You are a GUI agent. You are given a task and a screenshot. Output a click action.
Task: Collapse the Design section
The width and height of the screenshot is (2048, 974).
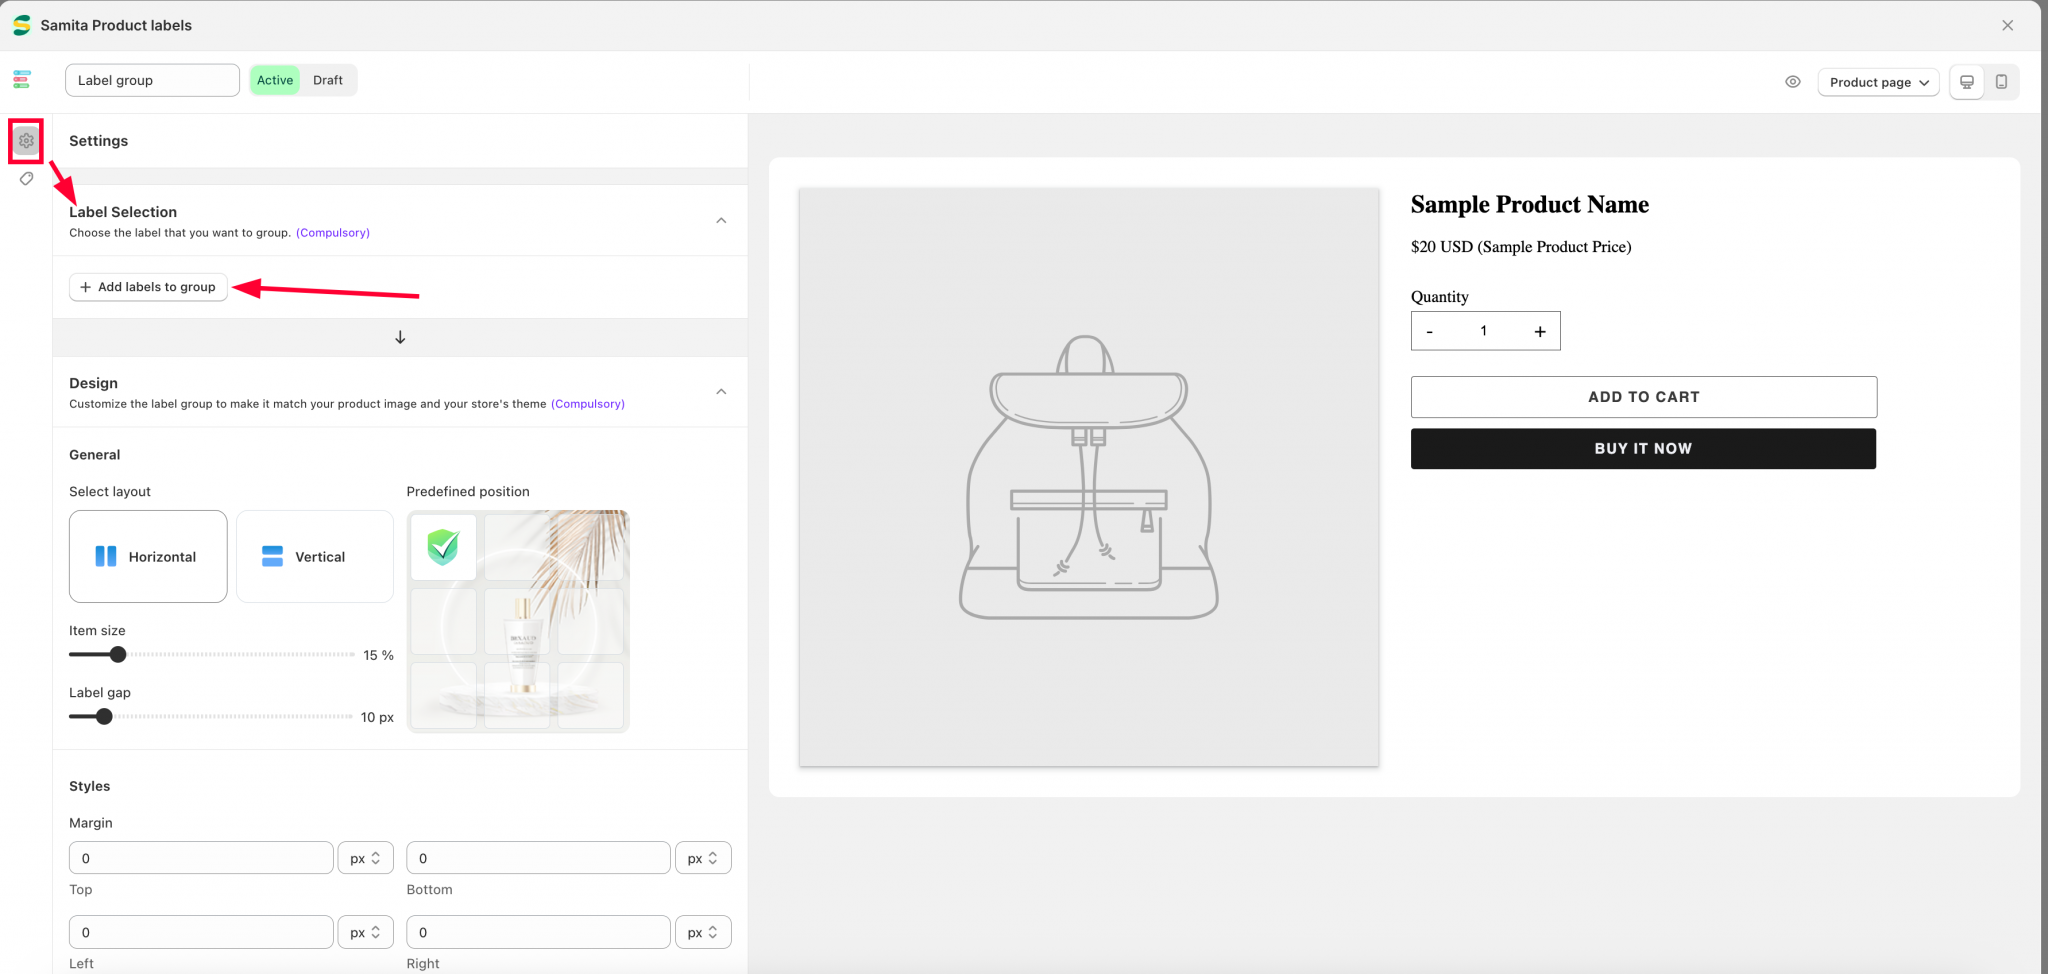click(x=721, y=392)
